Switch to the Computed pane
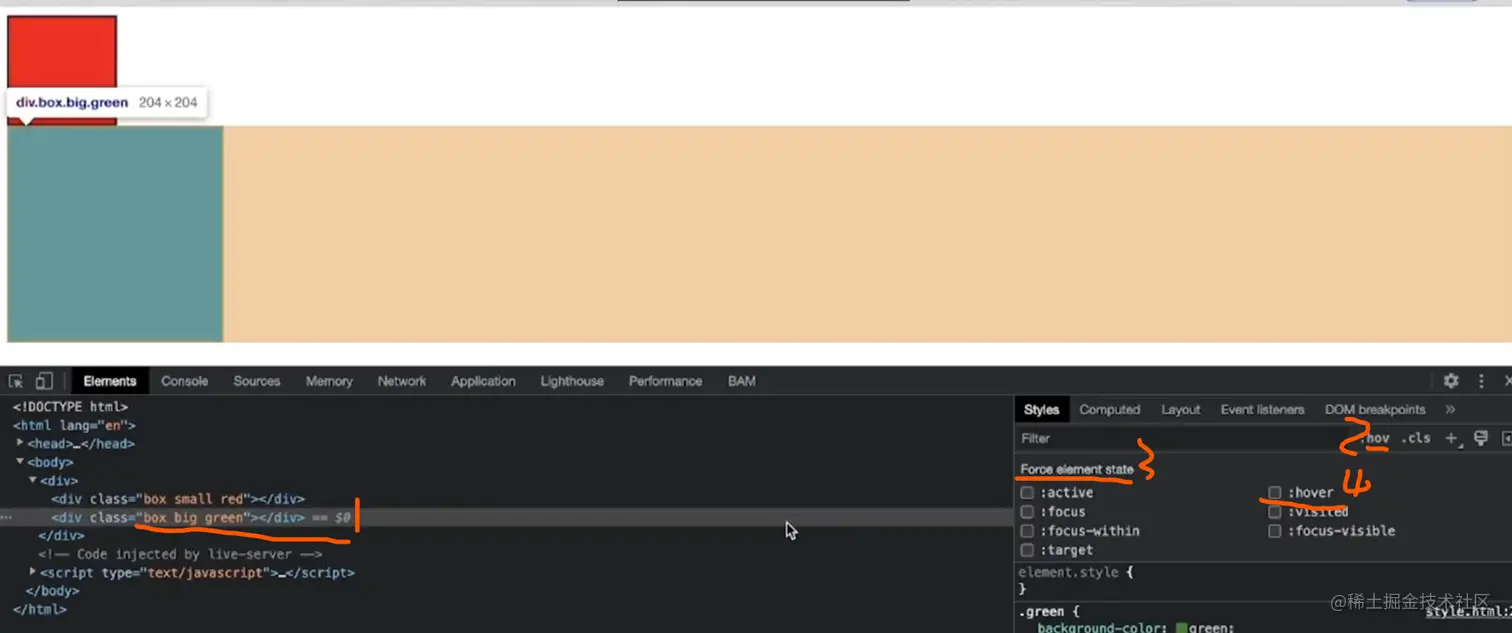Image resolution: width=1512 pixels, height=633 pixels. [1110, 409]
